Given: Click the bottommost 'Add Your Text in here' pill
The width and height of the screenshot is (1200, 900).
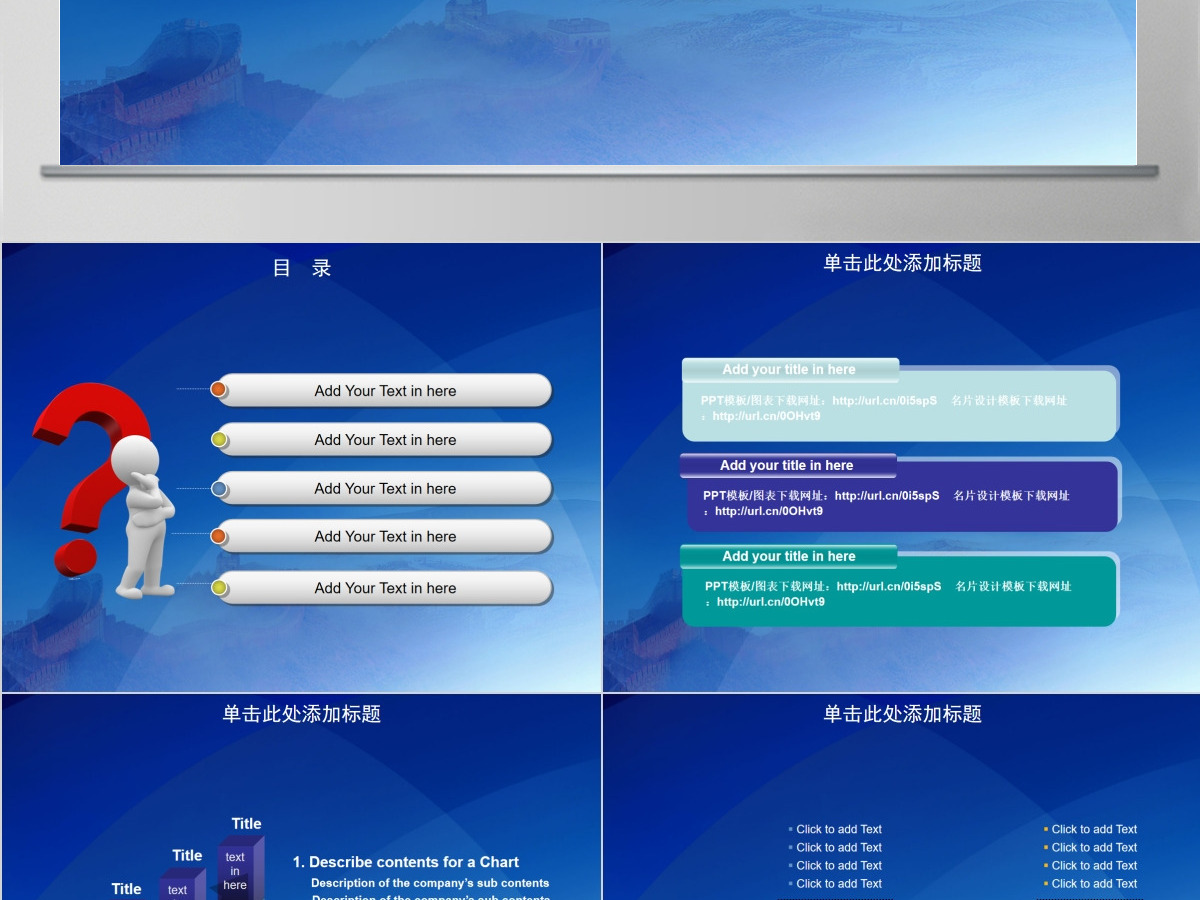Looking at the screenshot, I should [385, 588].
